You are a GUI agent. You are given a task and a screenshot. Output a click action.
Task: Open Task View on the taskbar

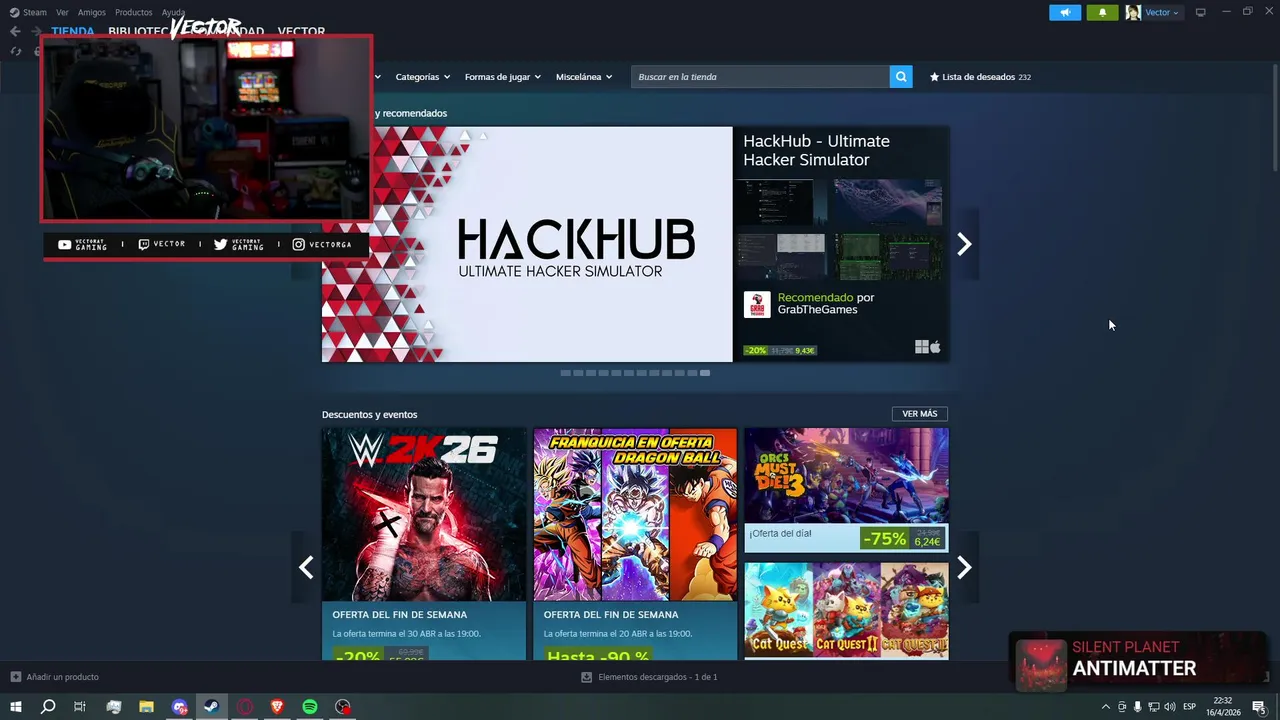80,707
